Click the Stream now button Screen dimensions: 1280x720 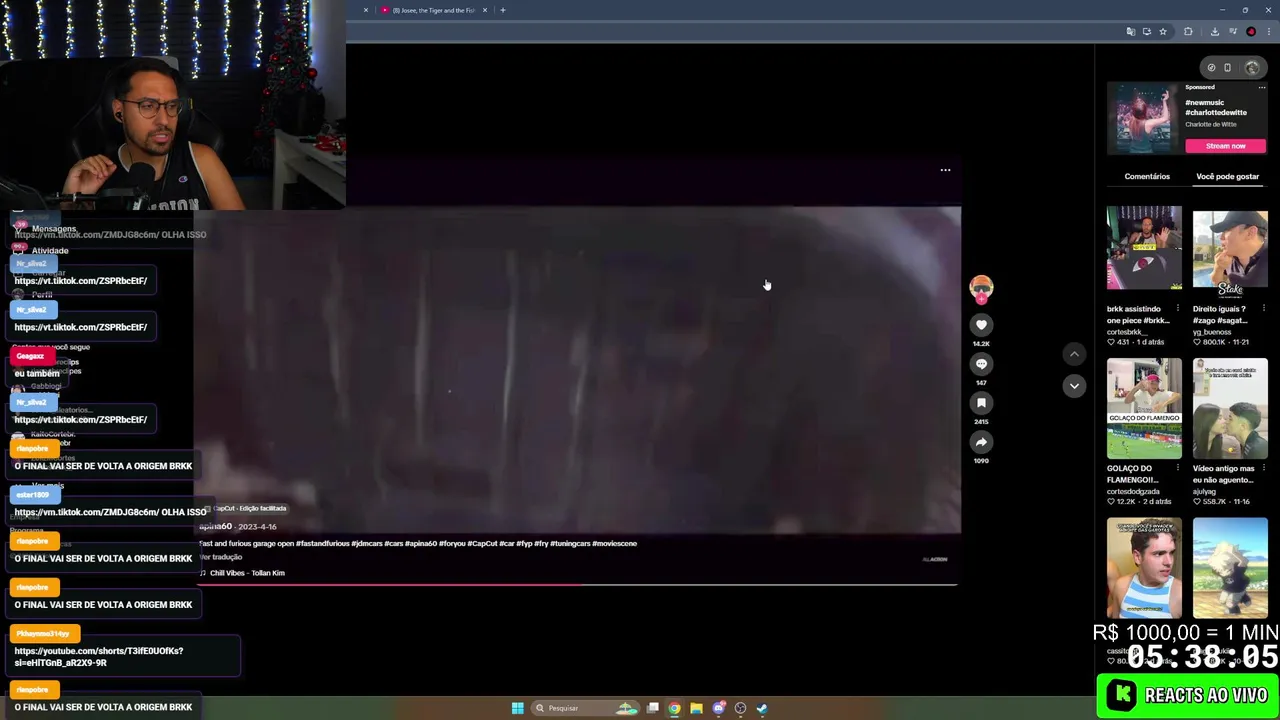1226,146
